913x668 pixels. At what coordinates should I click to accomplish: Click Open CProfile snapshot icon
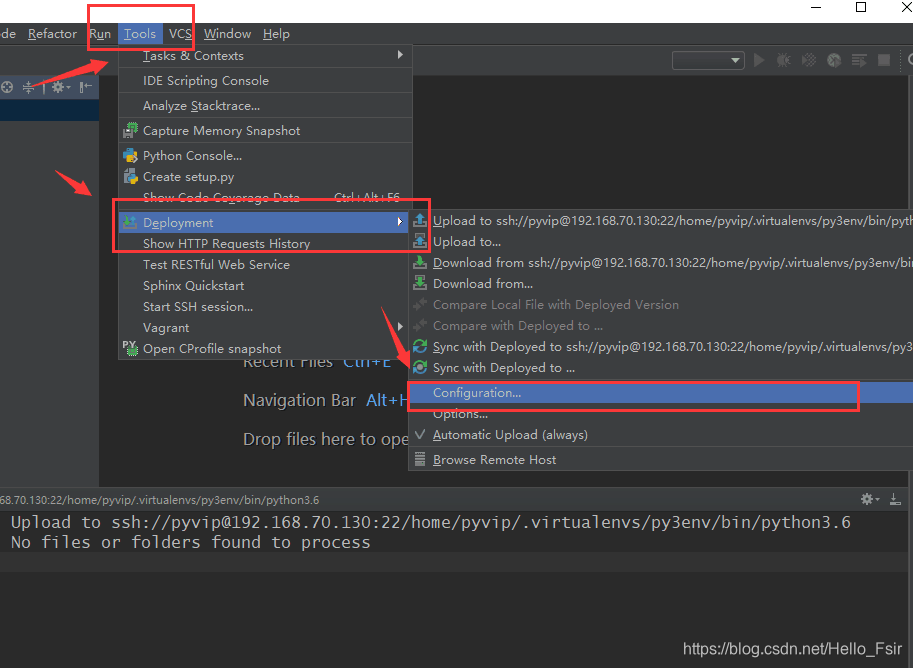pyautogui.click(x=130, y=348)
